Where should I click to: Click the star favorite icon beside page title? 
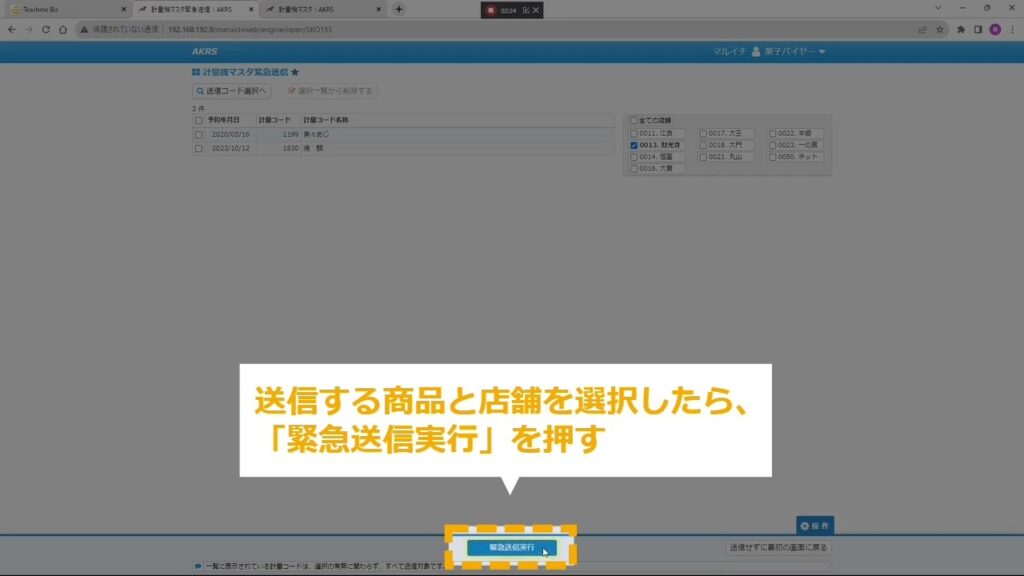point(295,73)
